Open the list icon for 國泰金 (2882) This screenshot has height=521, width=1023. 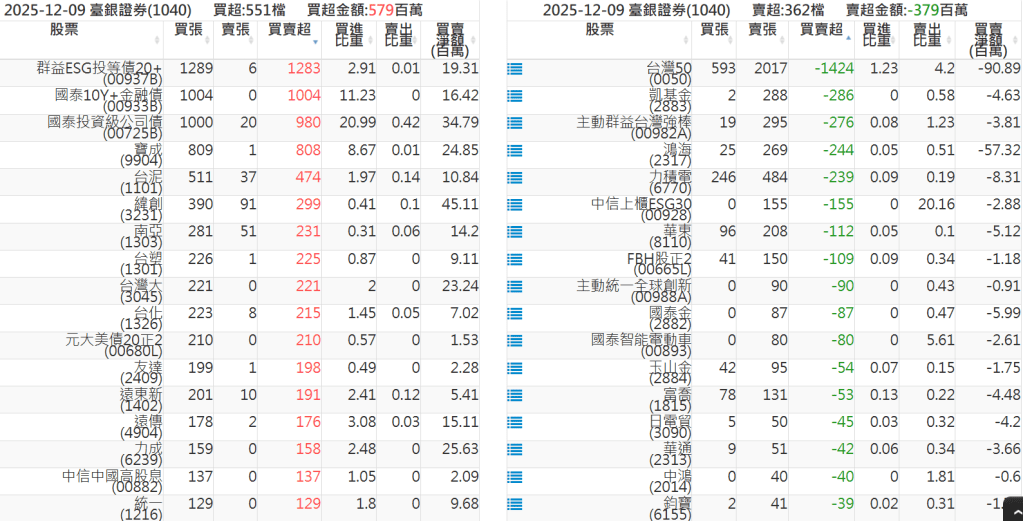(515, 315)
